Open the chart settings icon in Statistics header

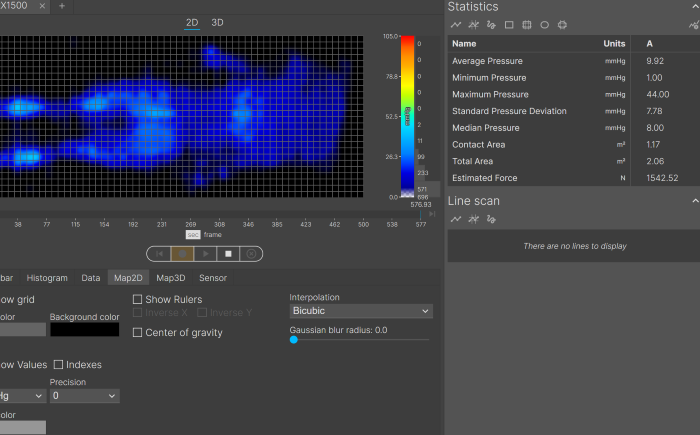(694, 25)
